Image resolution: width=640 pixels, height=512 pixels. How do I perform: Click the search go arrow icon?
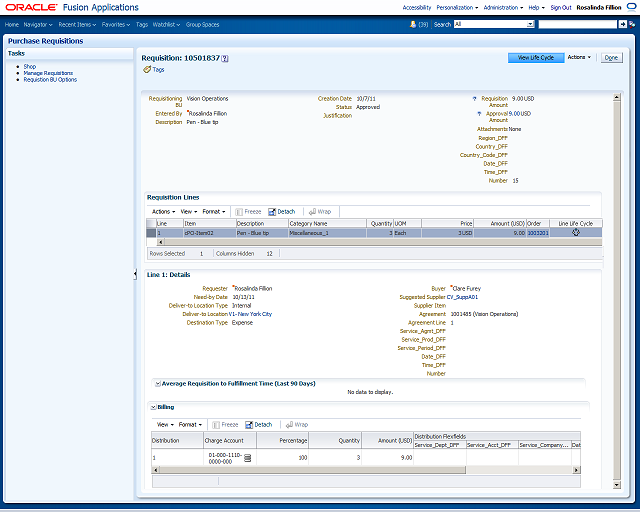622,24
